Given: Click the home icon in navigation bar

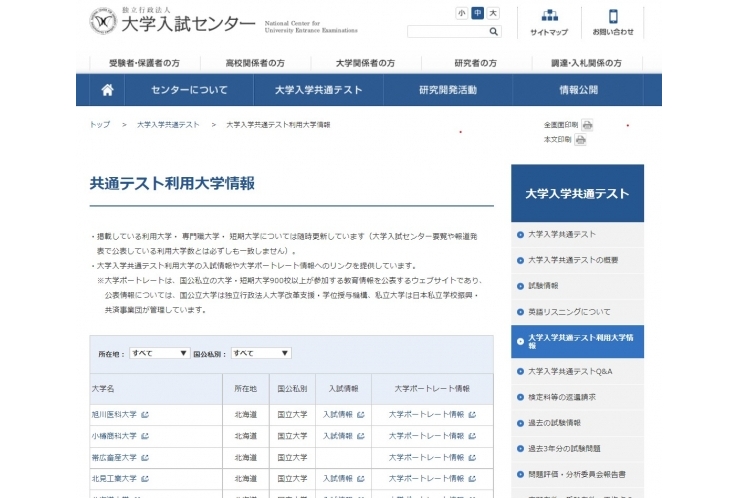Looking at the screenshot, I should coord(107,90).
